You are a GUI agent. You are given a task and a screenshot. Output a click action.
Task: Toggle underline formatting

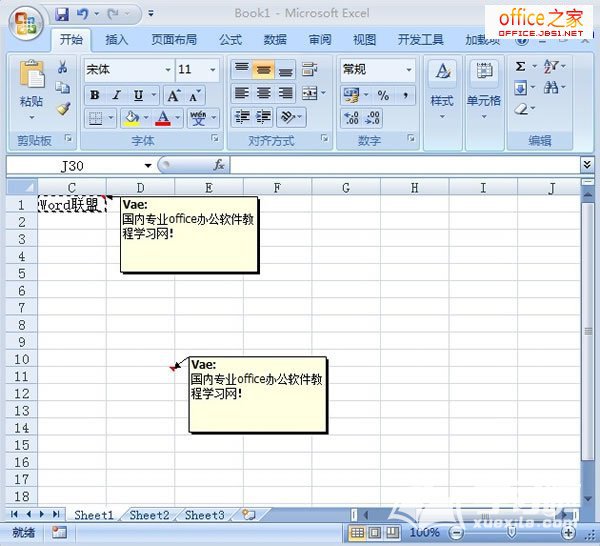point(139,95)
